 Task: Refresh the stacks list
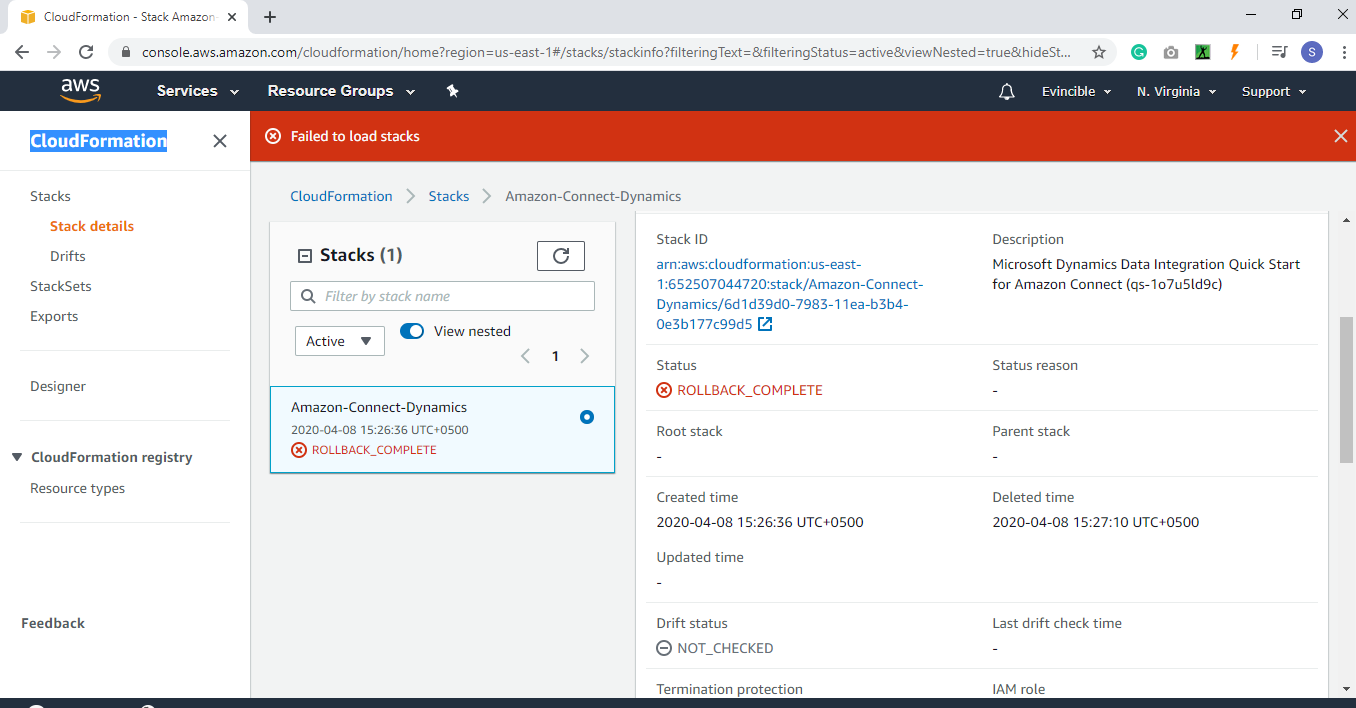560,255
